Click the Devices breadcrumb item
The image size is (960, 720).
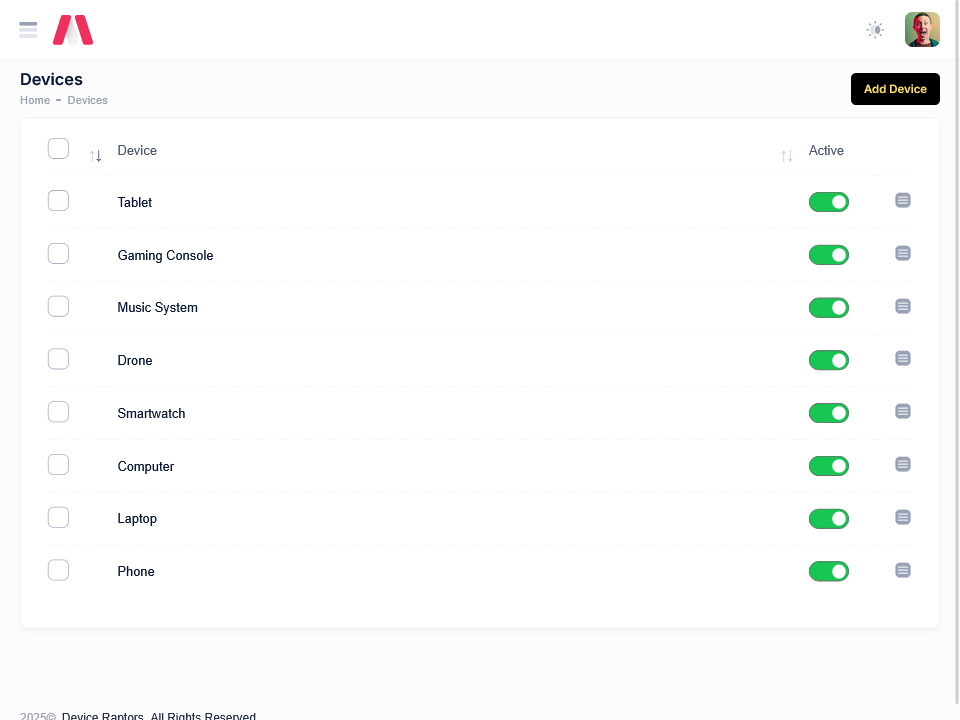click(x=88, y=101)
